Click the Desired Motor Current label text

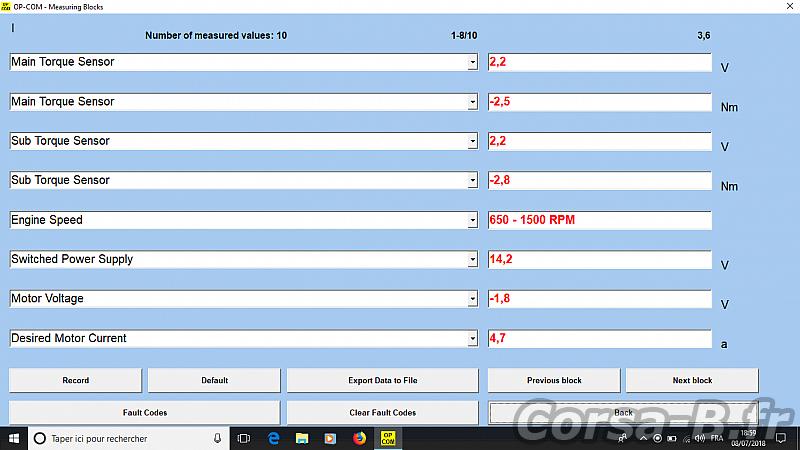coord(69,338)
